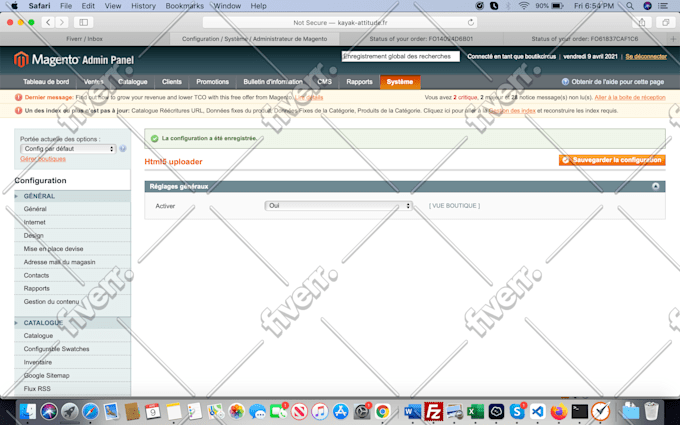Click the Gestion des index link

click(x=512, y=111)
